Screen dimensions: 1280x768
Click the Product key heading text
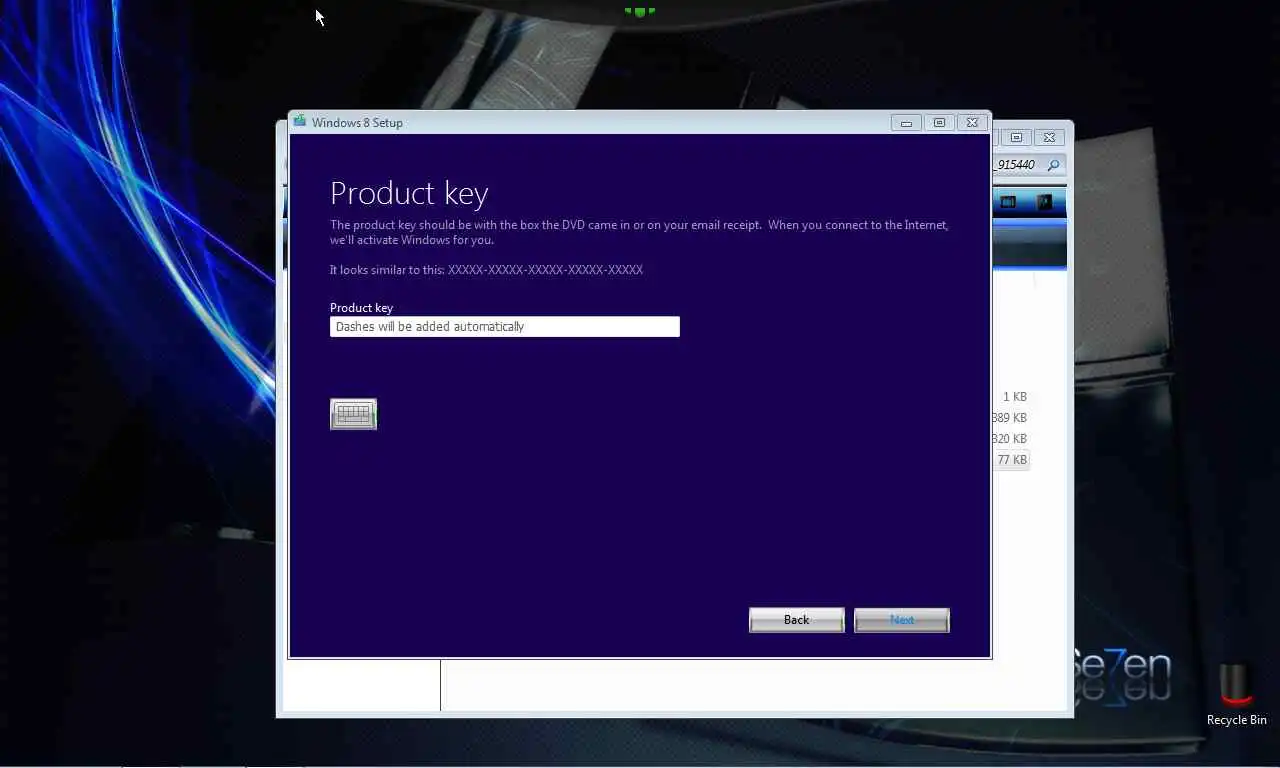click(x=409, y=193)
